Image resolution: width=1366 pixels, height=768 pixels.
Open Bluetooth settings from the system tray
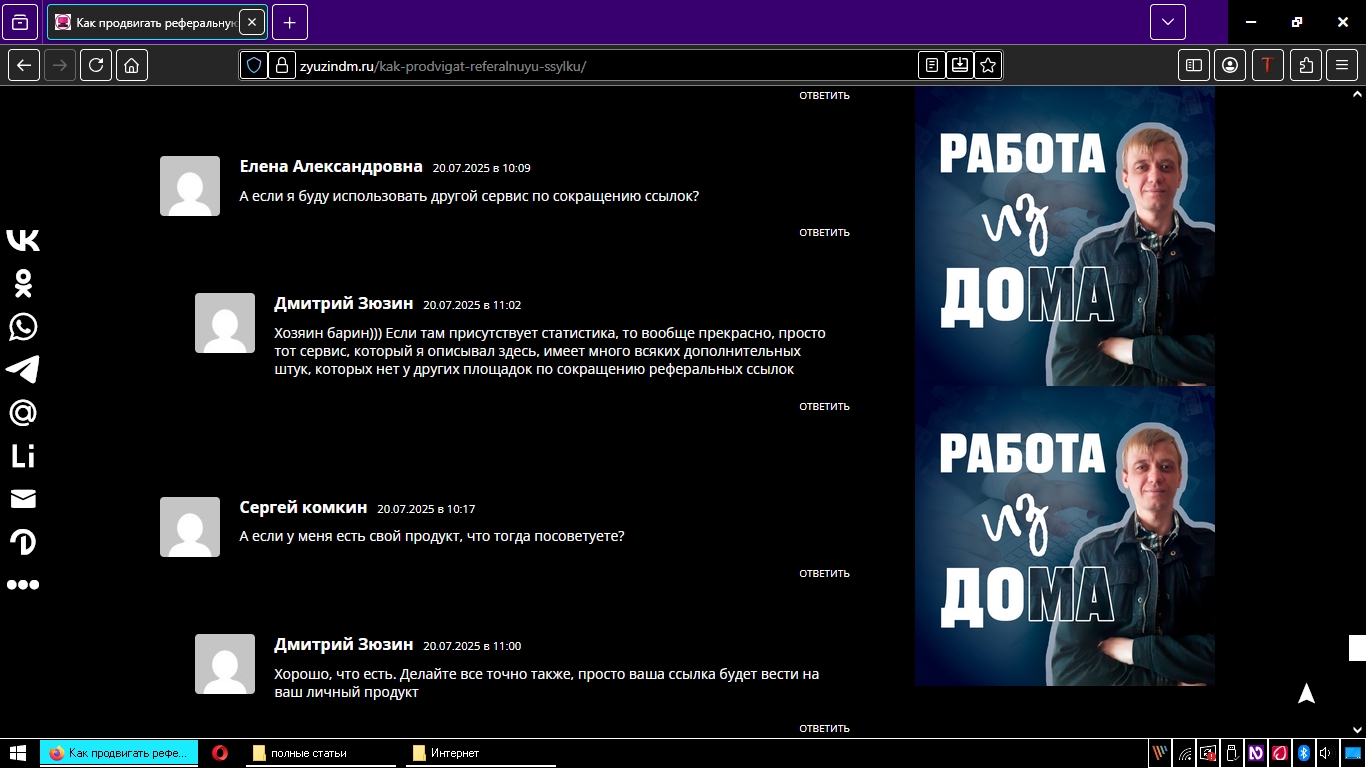1303,752
